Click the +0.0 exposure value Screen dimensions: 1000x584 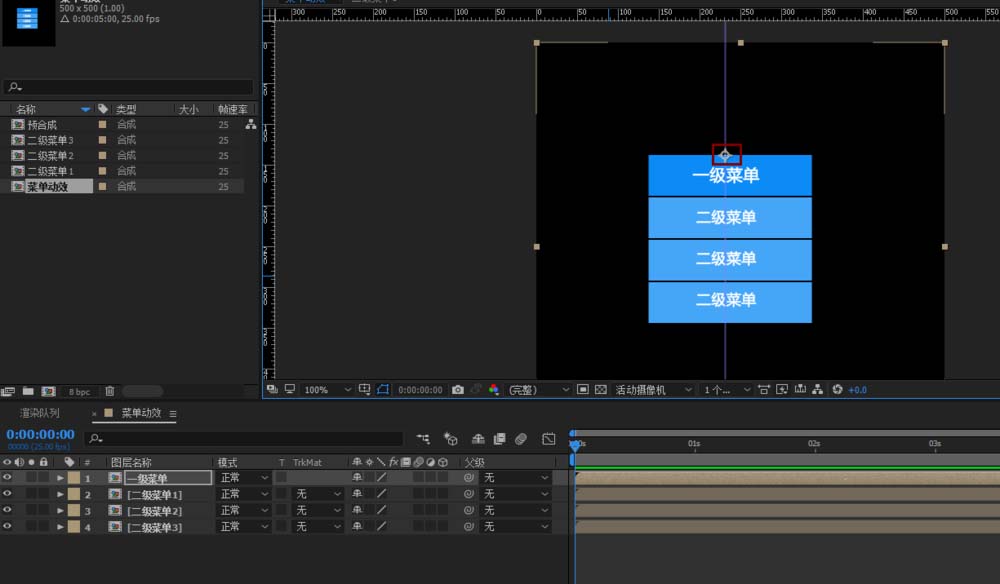[857, 390]
